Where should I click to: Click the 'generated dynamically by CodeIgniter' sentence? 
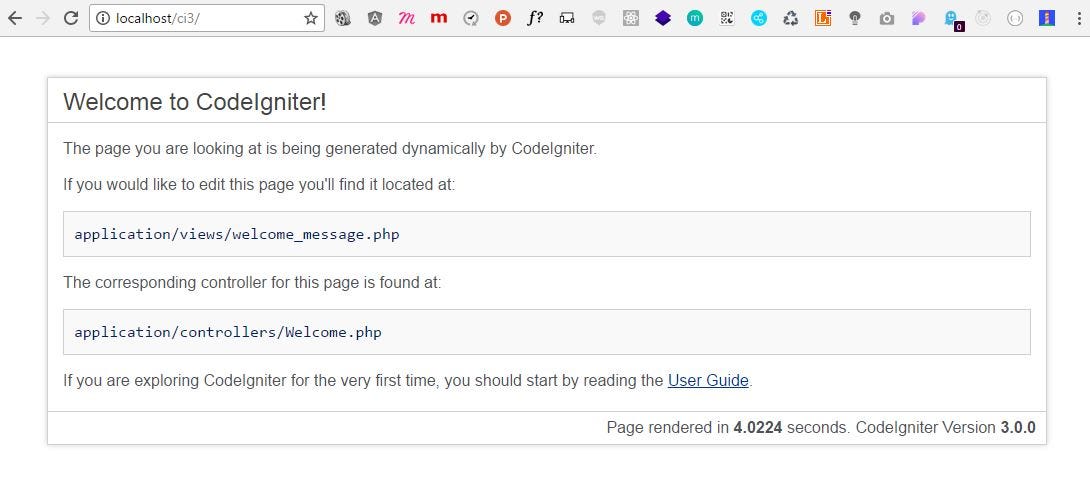click(330, 148)
